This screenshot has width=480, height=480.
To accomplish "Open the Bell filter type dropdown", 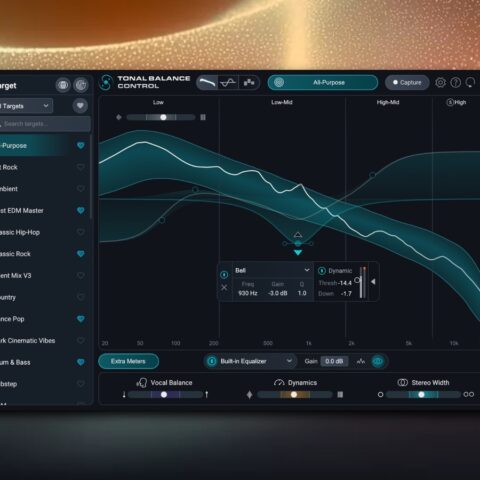I will click(273, 270).
